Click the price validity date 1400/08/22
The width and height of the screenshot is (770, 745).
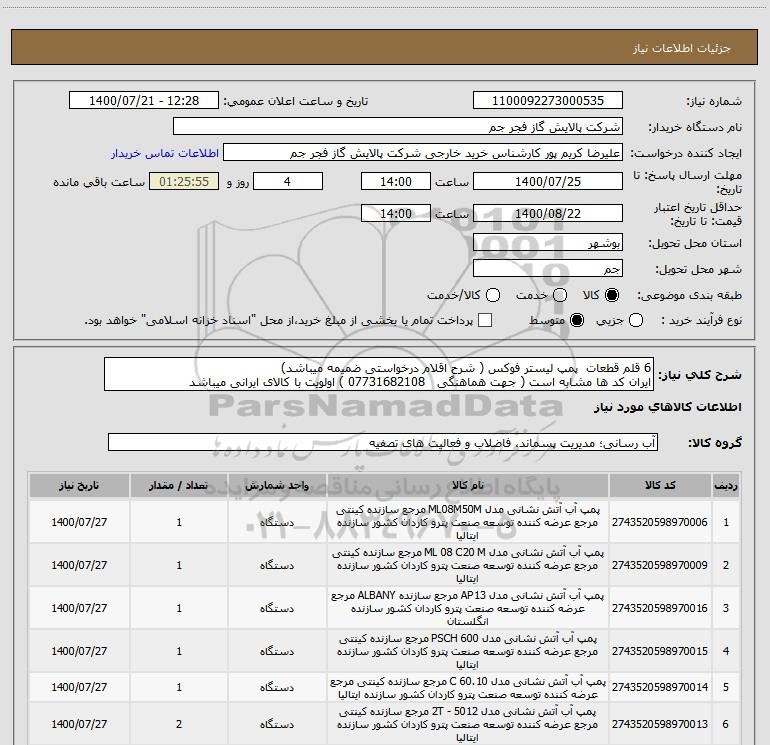click(x=548, y=214)
